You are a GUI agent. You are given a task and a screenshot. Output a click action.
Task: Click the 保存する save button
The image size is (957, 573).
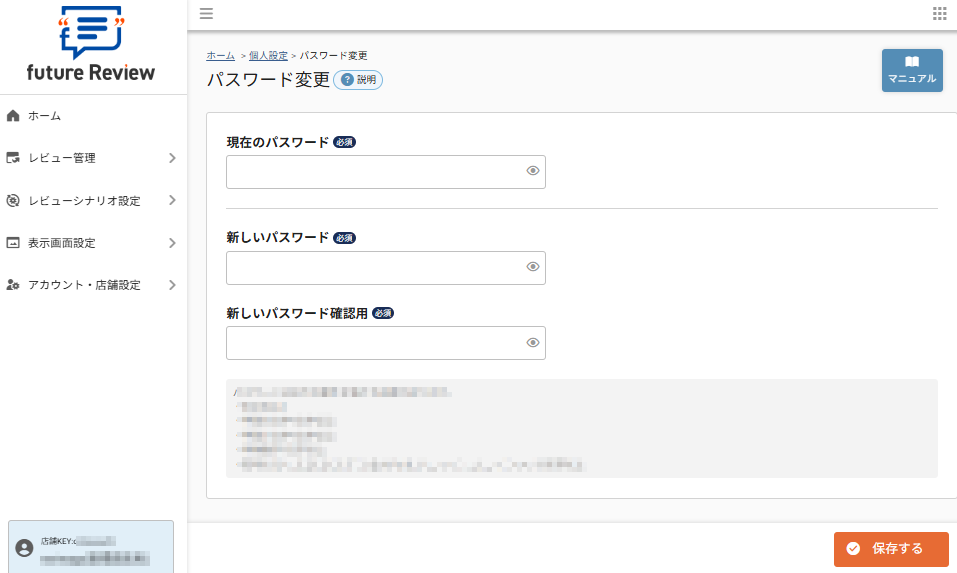891,549
